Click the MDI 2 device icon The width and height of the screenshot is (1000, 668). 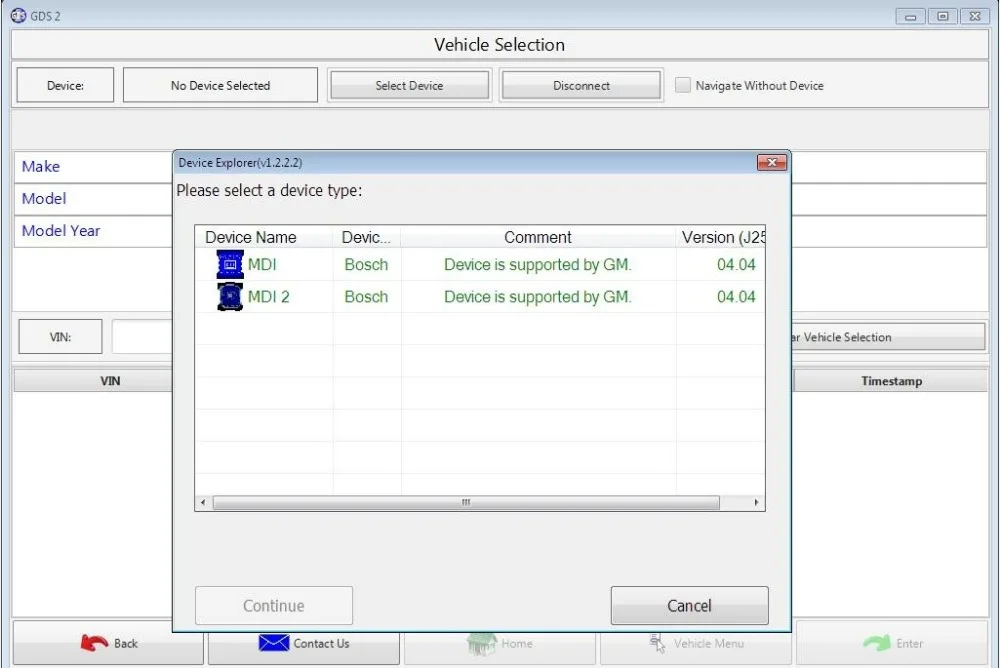point(230,296)
